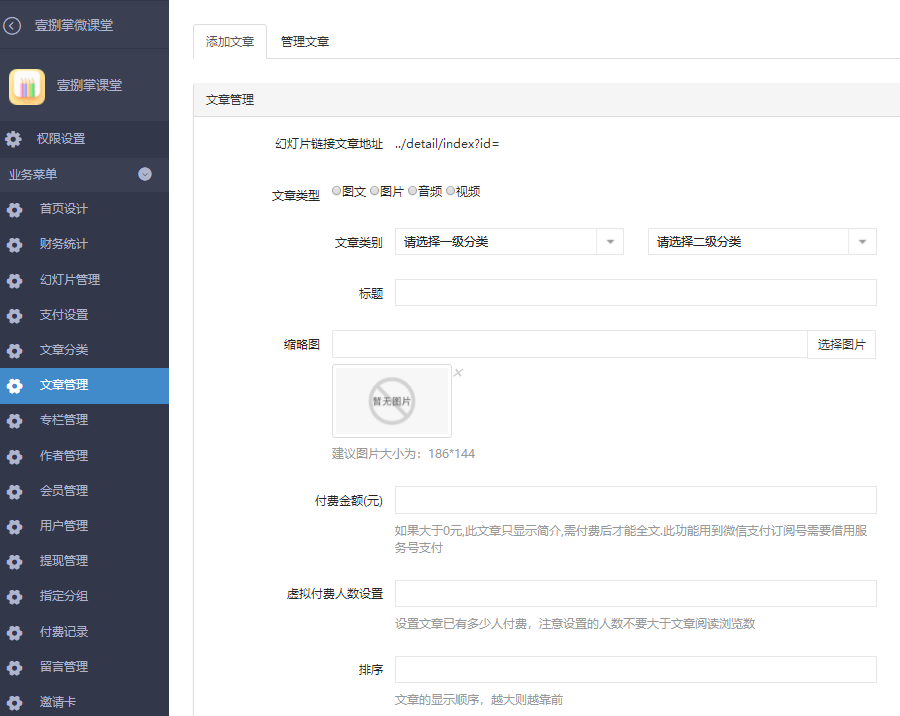The image size is (900, 716).
Task: Click the gear icon next to 权限设置
Action: [13, 139]
